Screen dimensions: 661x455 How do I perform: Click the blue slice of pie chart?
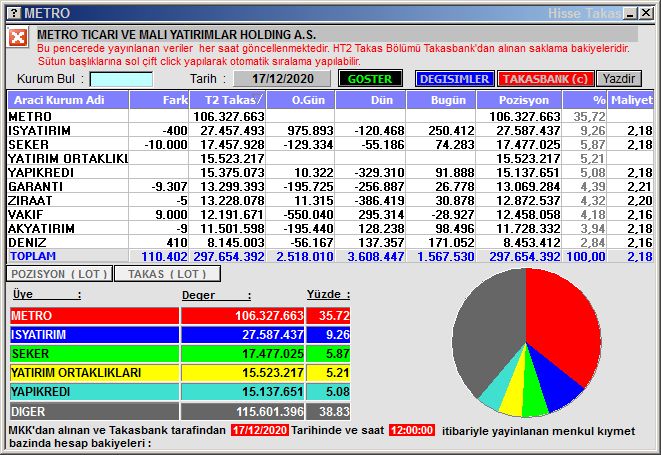[x=556, y=382]
